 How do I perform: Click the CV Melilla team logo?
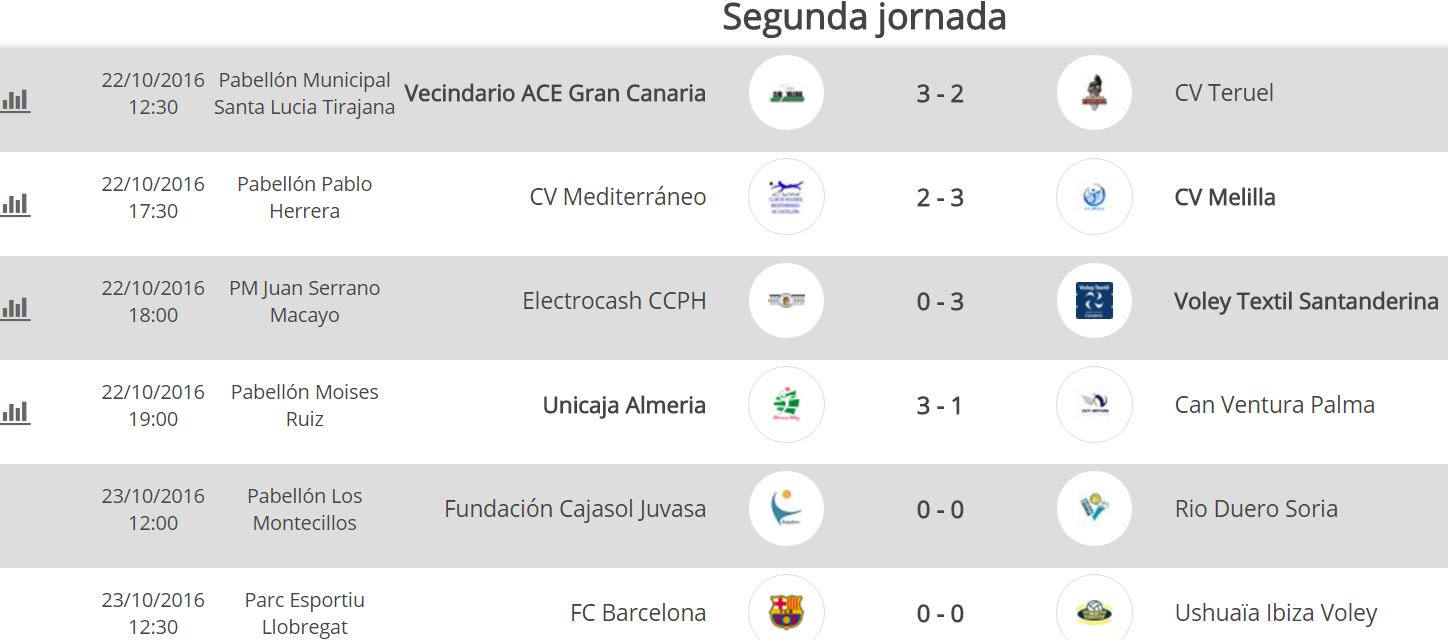pos(1094,197)
